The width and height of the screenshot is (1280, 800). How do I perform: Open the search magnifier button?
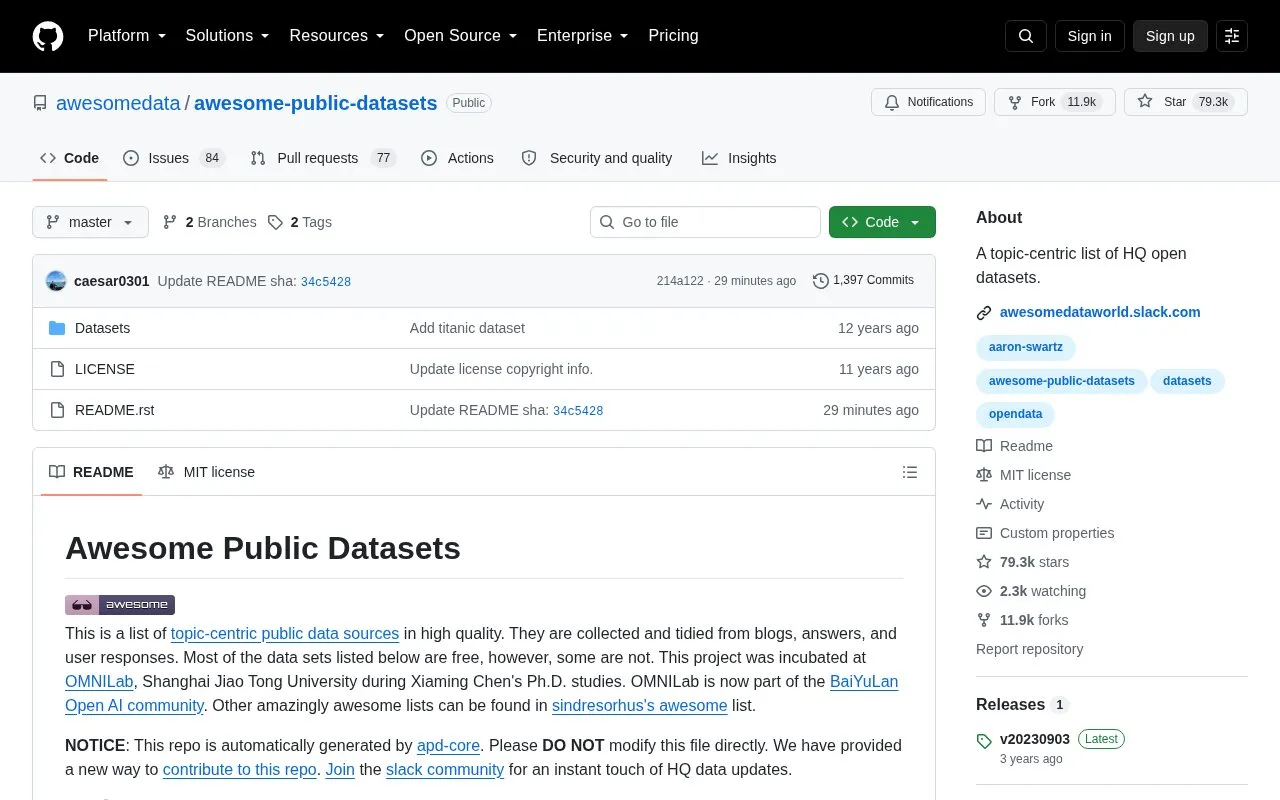pos(1026,36)
